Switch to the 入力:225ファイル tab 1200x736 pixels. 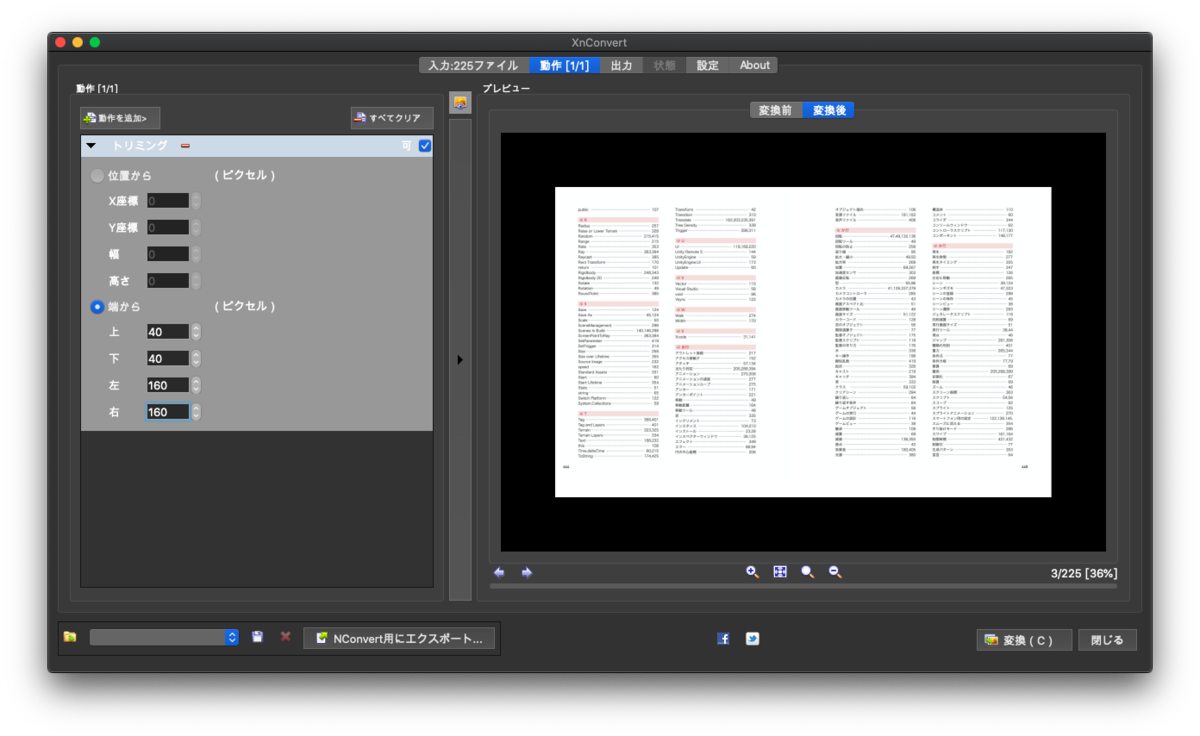[474, 65]
